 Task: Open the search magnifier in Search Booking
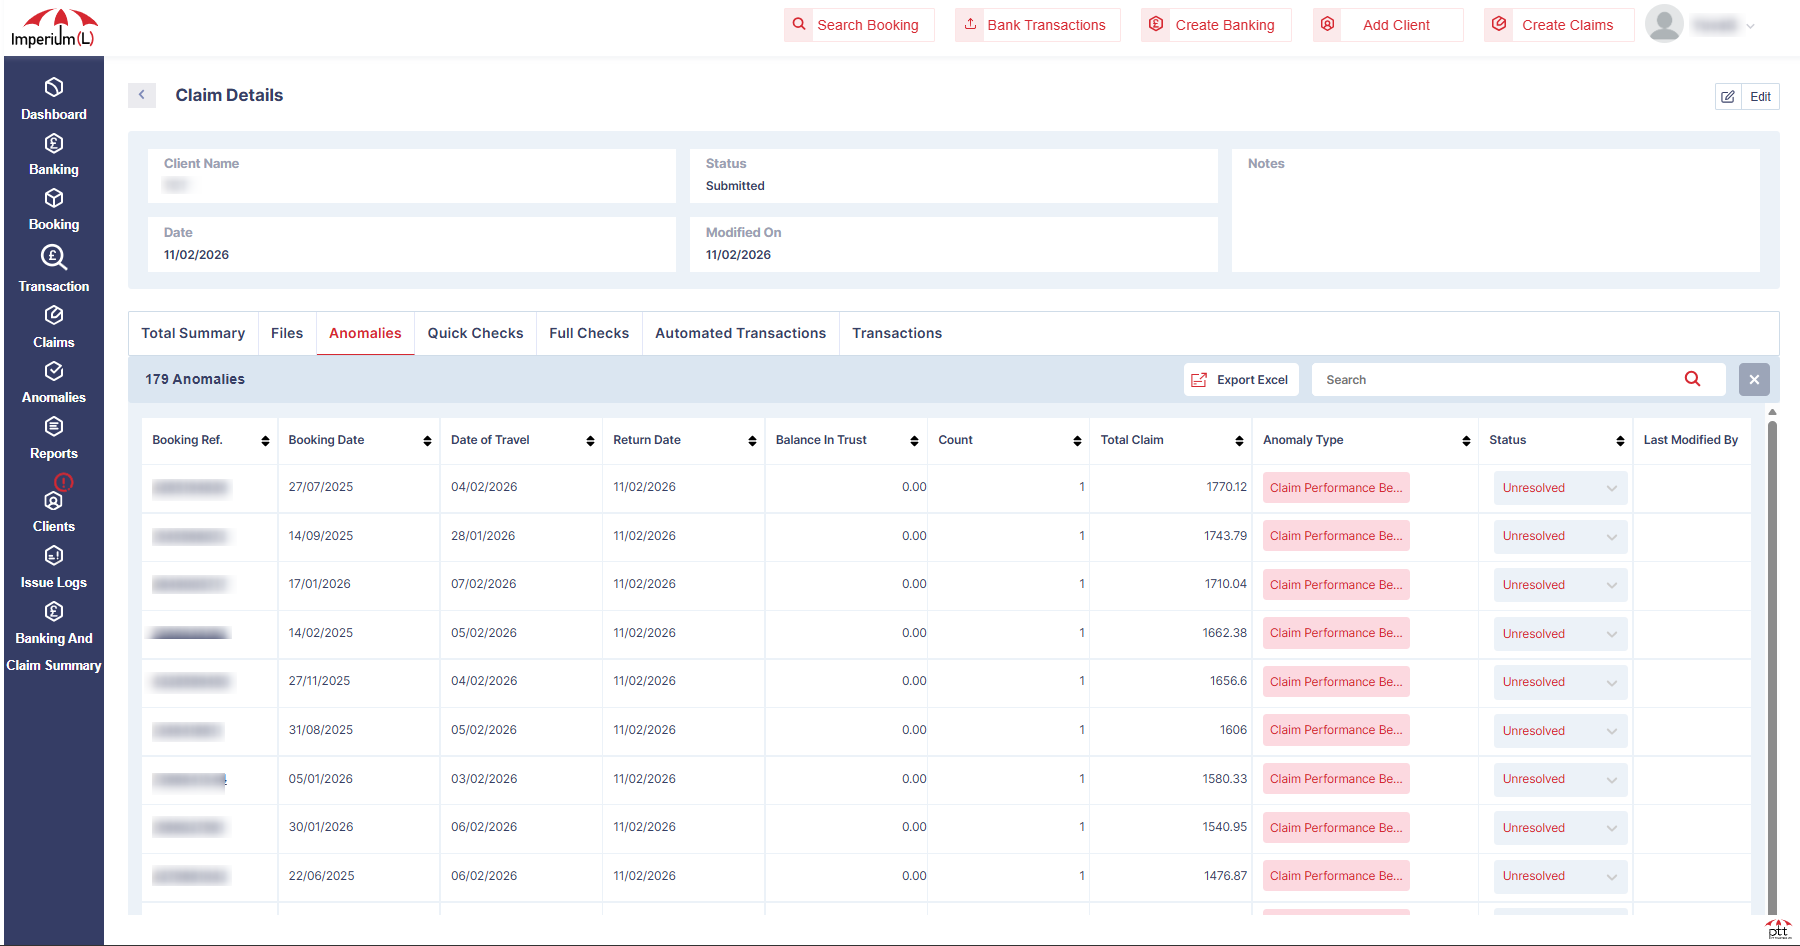pyautogui.click(x=798, y=24)
